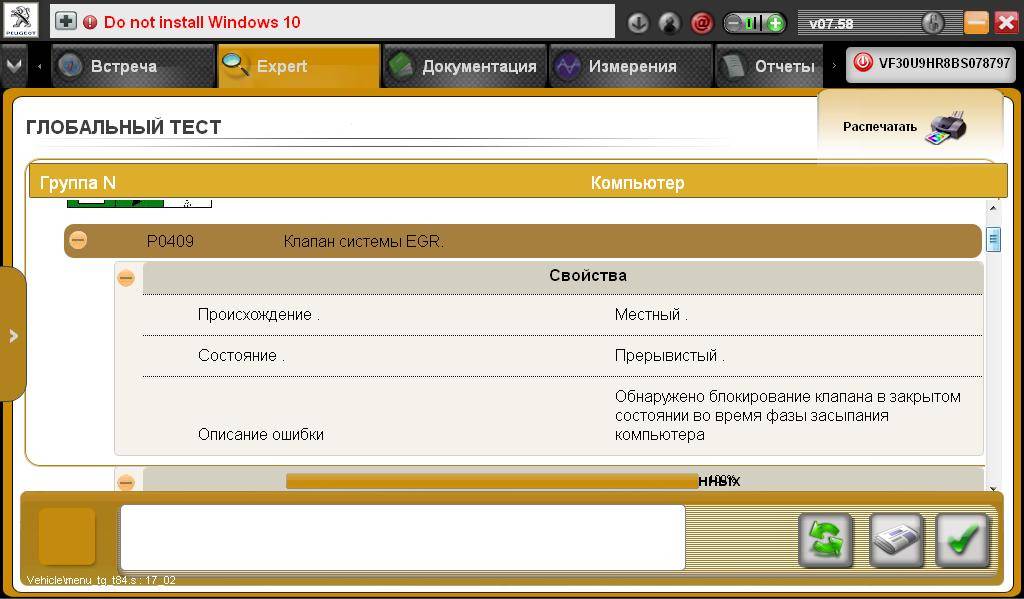
Task: Click the plus icon beside Windows 10 warning
Action: point(66,21)
